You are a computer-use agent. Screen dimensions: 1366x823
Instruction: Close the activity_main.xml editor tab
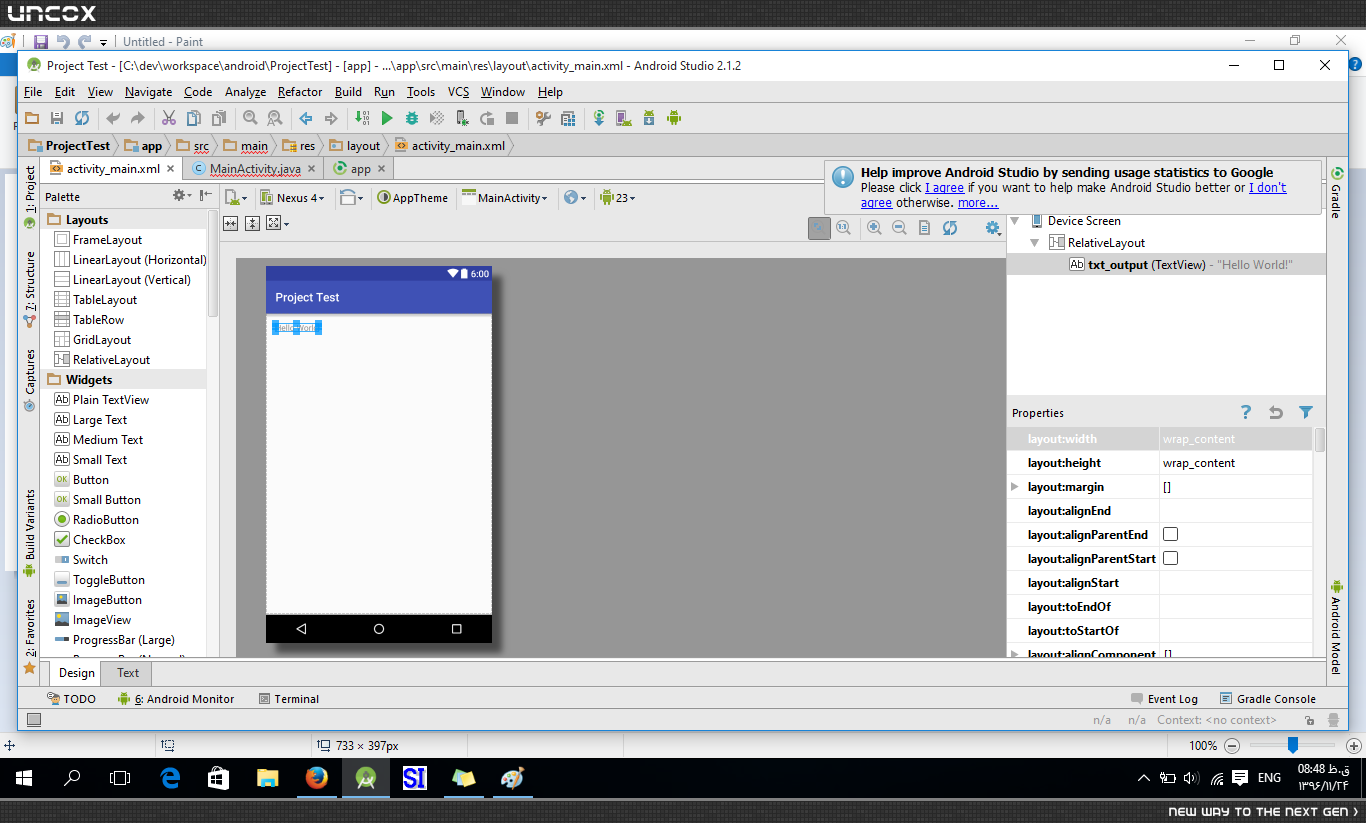171,169
